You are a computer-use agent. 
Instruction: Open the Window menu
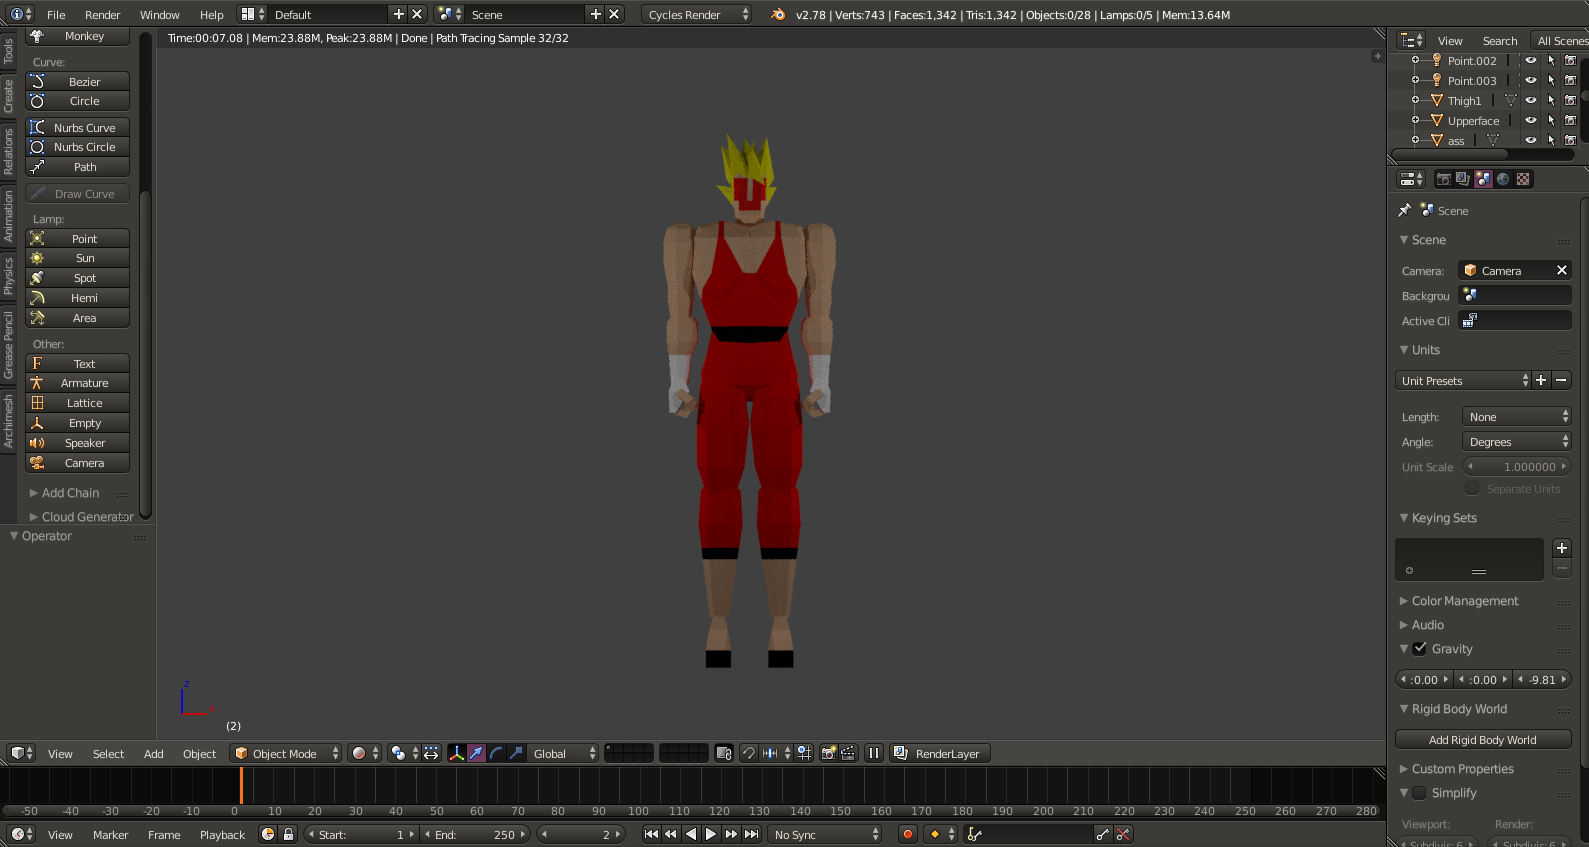[159, 14]
